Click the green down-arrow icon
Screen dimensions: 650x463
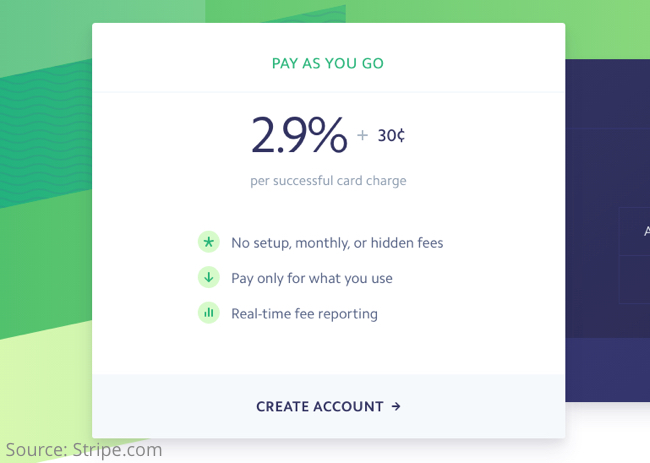click(x=208, y=278)
